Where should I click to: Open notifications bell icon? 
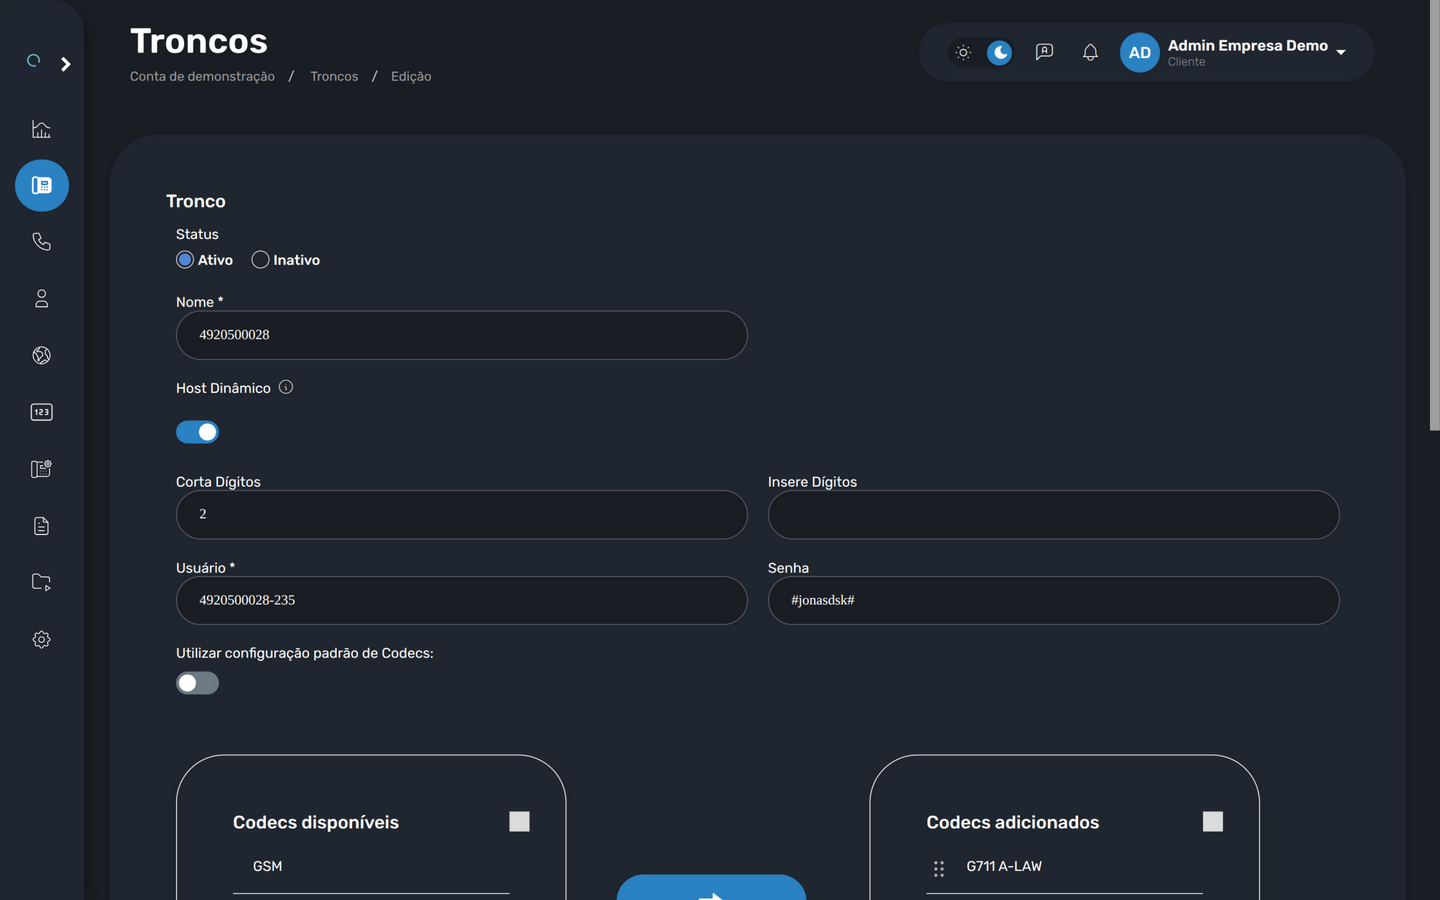tap(1090, 52)
